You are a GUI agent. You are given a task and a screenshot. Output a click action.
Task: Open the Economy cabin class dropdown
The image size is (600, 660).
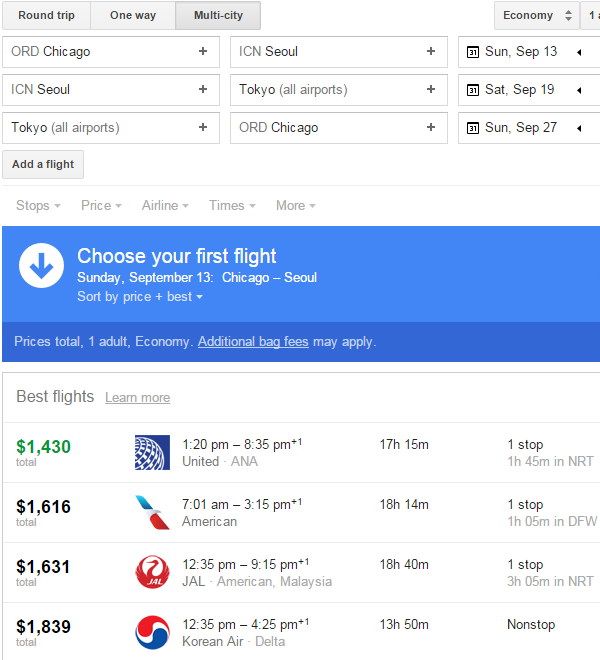(536, 15)
